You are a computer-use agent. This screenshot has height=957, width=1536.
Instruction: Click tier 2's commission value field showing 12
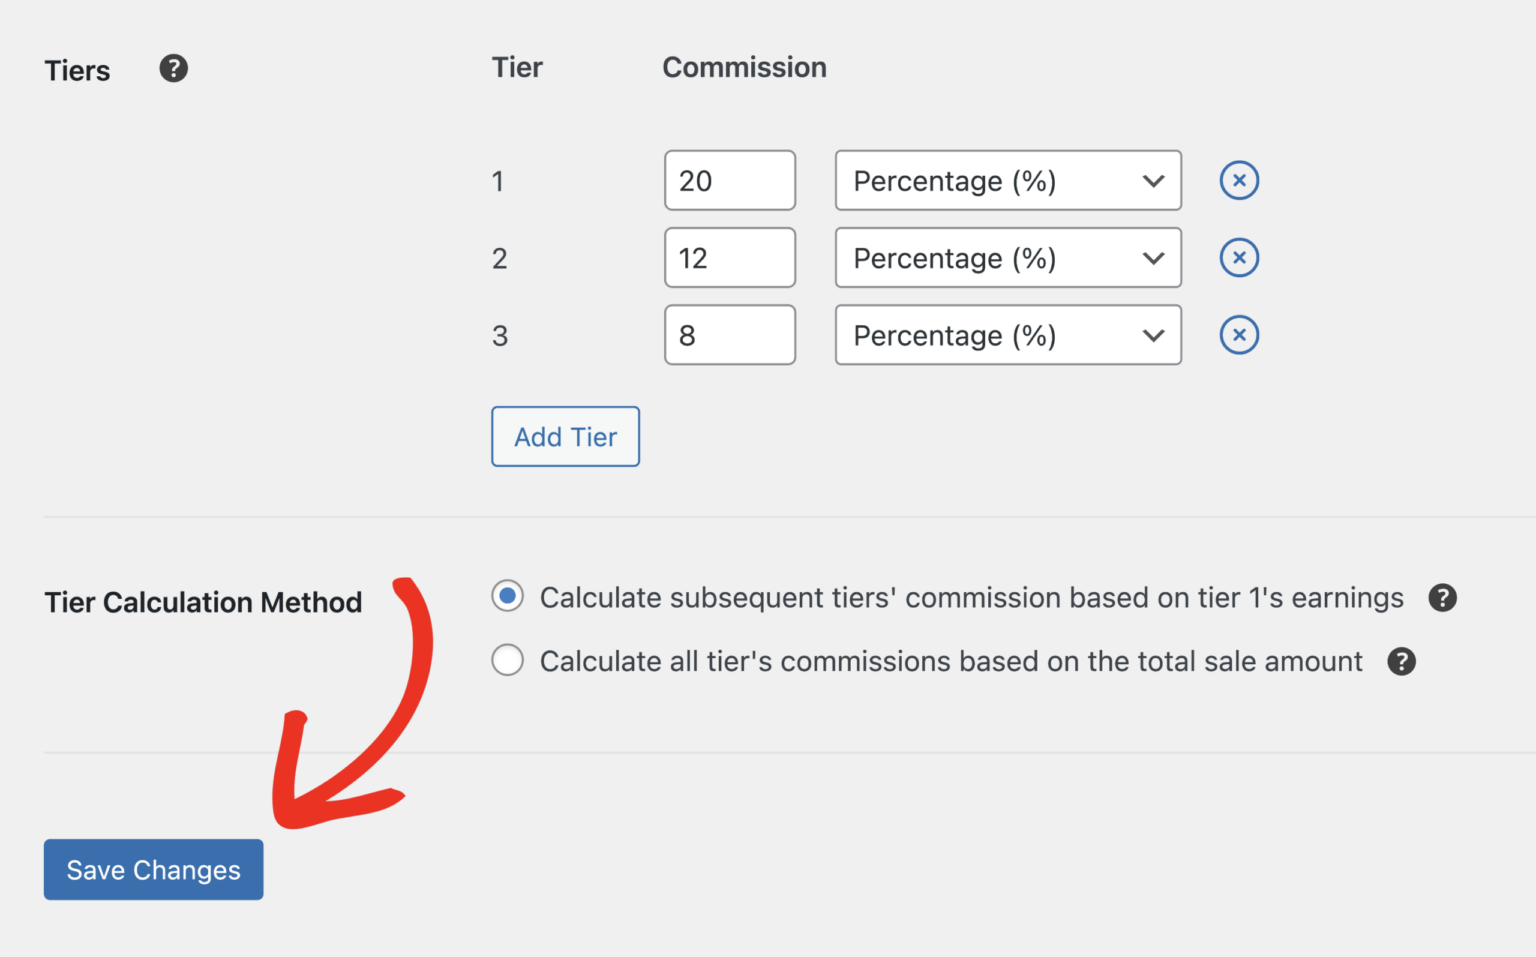(730, 257)
